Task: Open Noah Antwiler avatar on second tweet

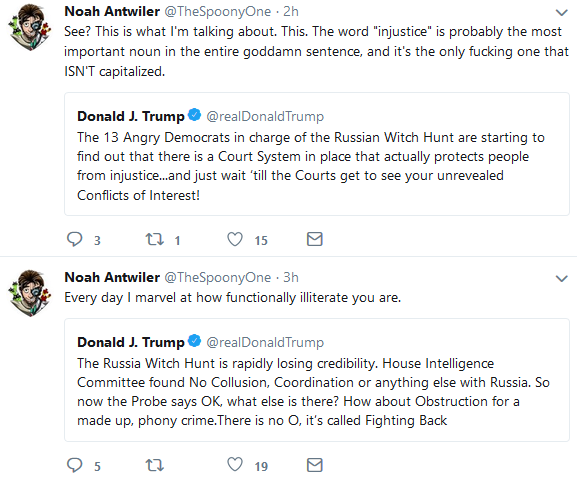Action: click(x=29, y=293)
